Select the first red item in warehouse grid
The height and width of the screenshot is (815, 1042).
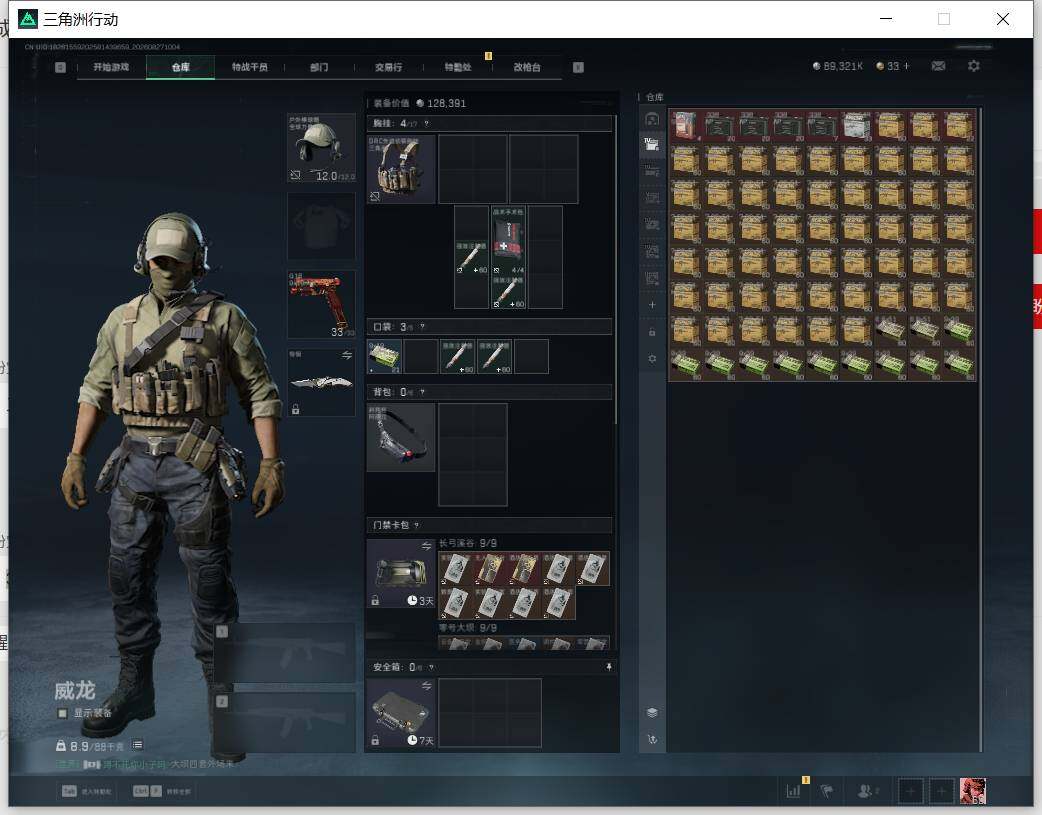coord(686,126)
